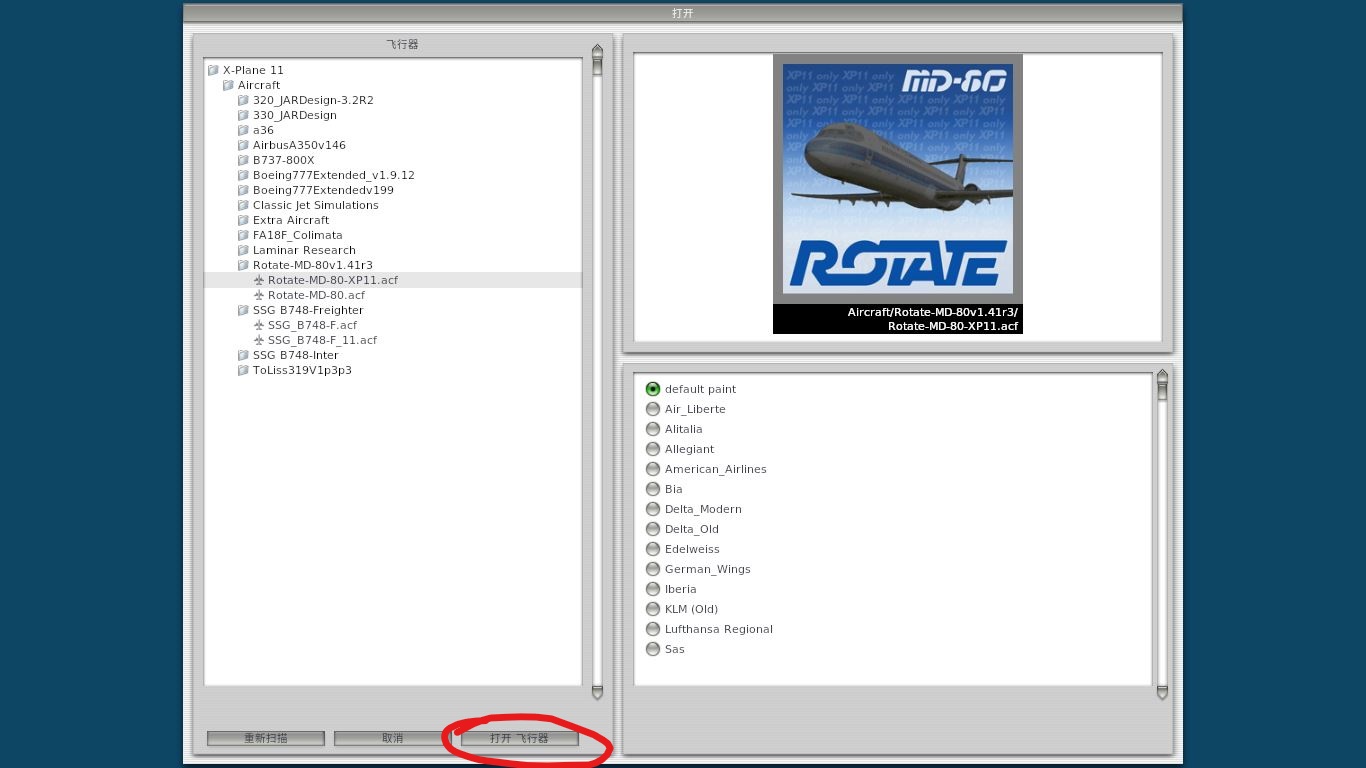Click folder icon beside FA18F_Colimata

point(243,235)
